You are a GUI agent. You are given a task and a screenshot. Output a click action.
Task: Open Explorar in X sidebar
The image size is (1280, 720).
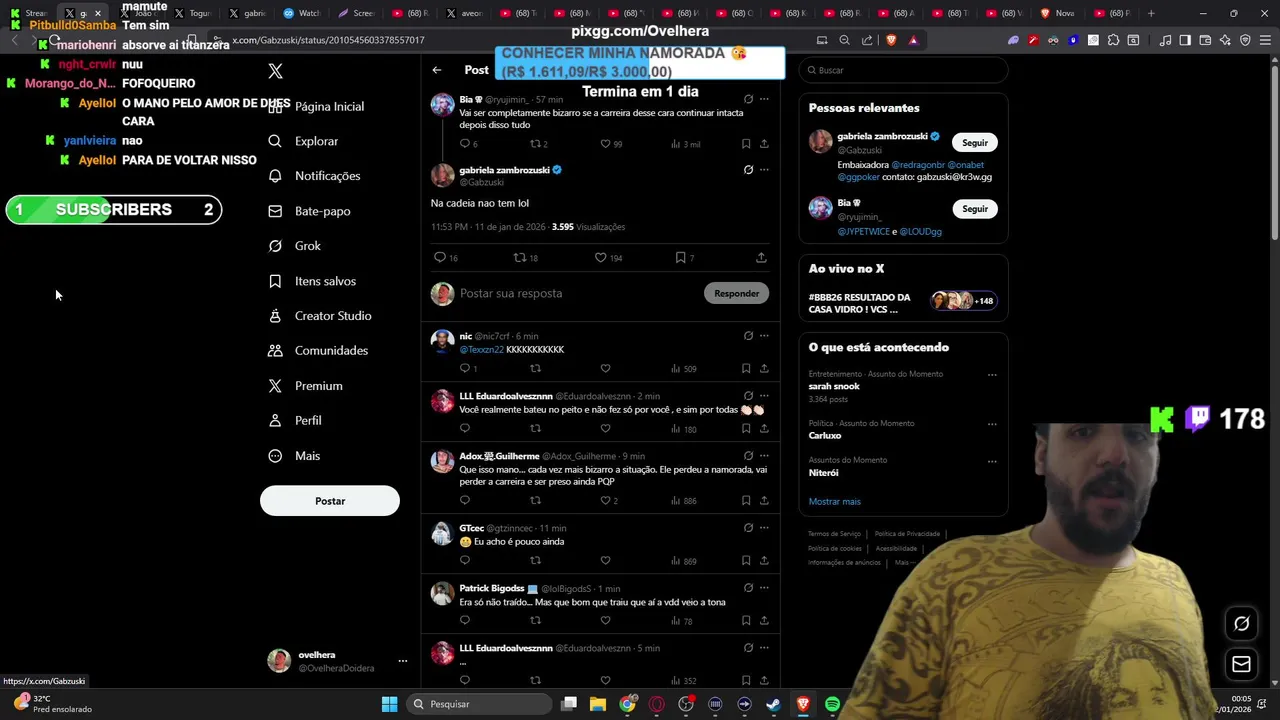(x=304, y=141)
